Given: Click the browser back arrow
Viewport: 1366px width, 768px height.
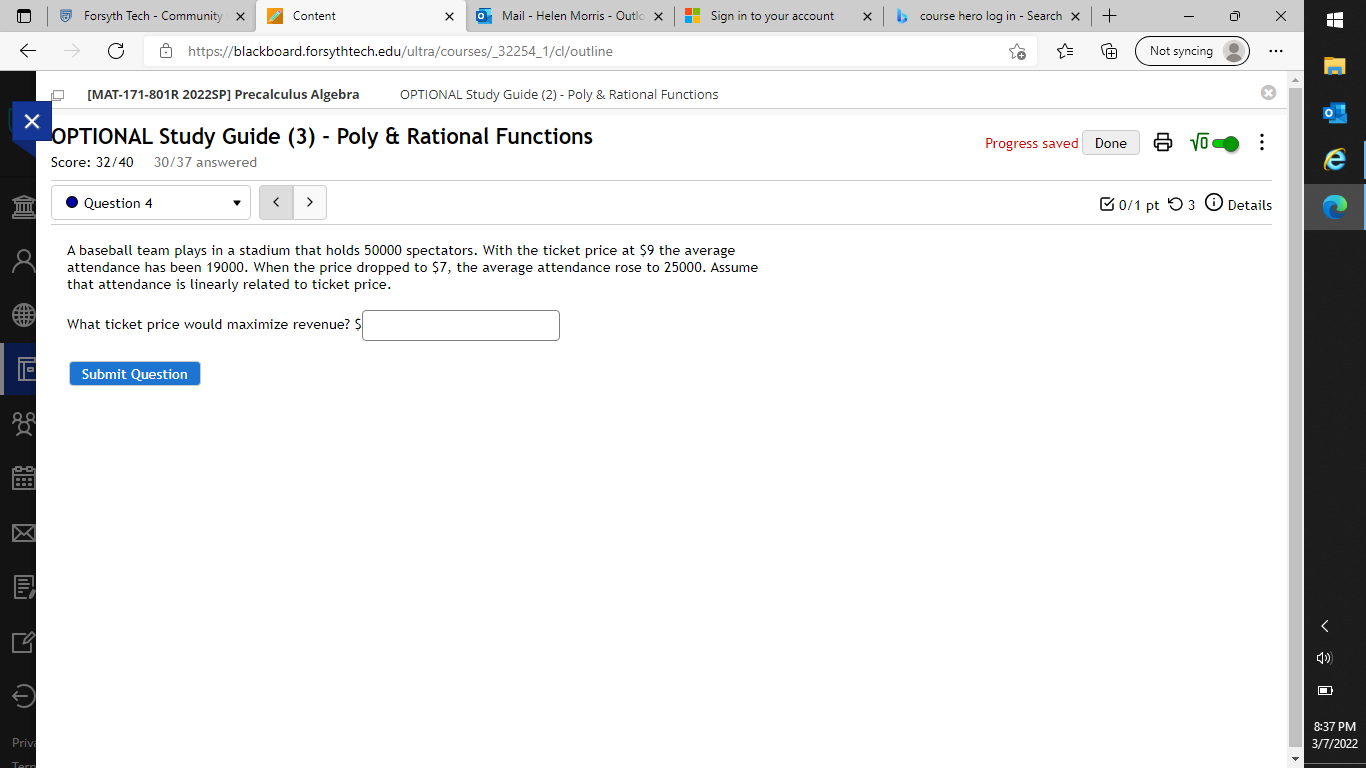Looking at the screenshot, I should click(x=28, y=51).
